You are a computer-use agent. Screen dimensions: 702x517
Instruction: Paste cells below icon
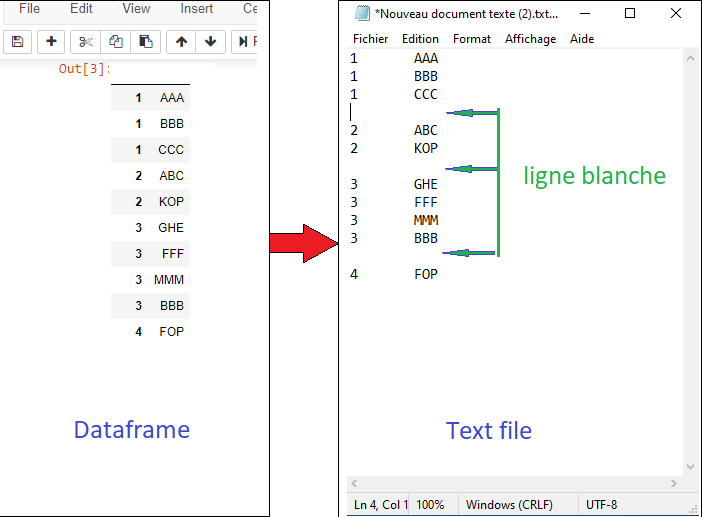(x=146, y=41)
